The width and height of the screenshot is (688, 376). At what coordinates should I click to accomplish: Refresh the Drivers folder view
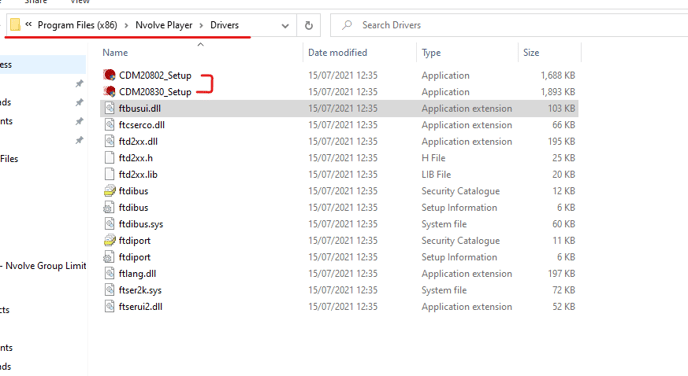click(x=309, y=25)
